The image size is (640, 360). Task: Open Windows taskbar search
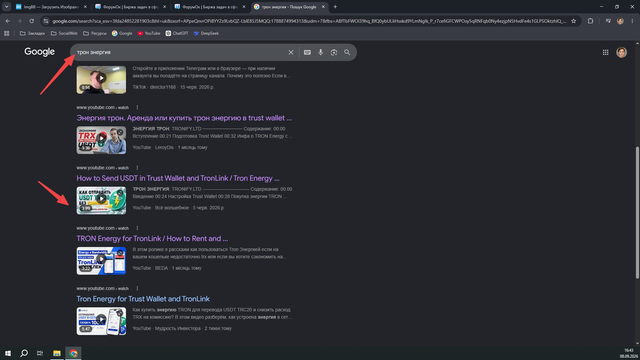coord(24,353)
